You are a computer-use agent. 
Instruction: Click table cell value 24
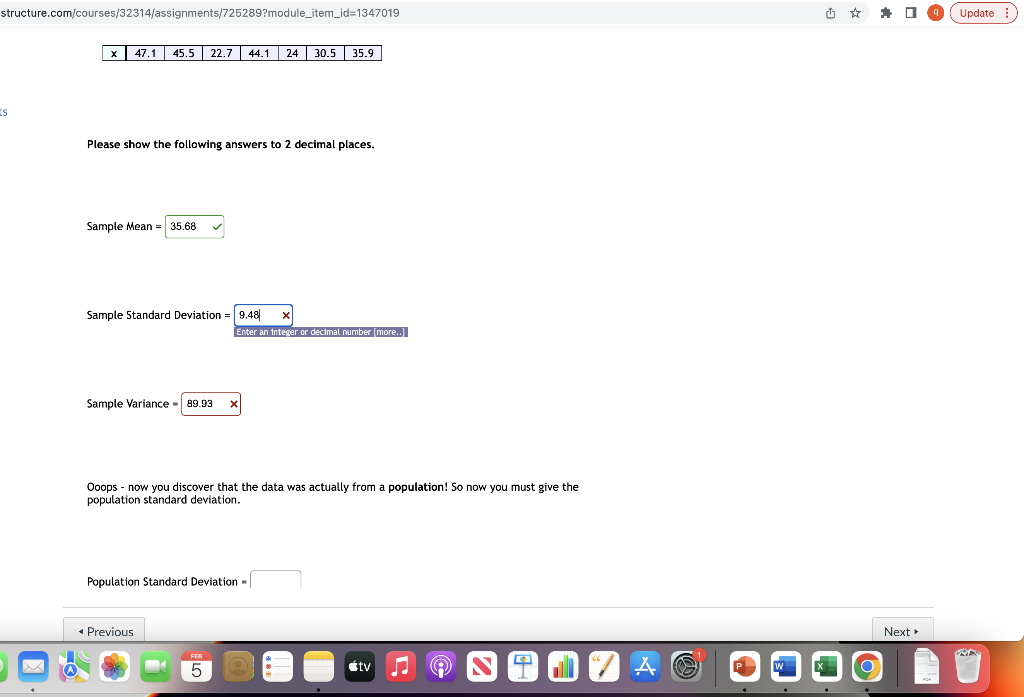coord(293,54)
